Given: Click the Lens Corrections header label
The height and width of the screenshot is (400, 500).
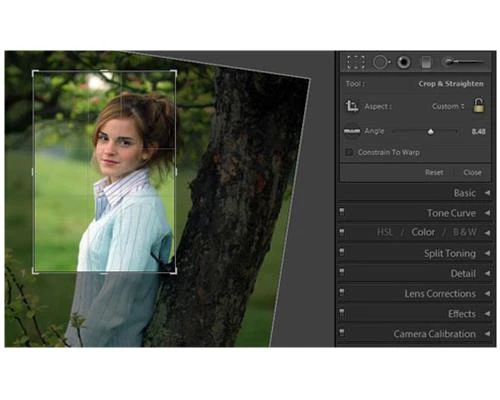Looking at the screenshot, I should pyautogui.click(x=440, y=294).
